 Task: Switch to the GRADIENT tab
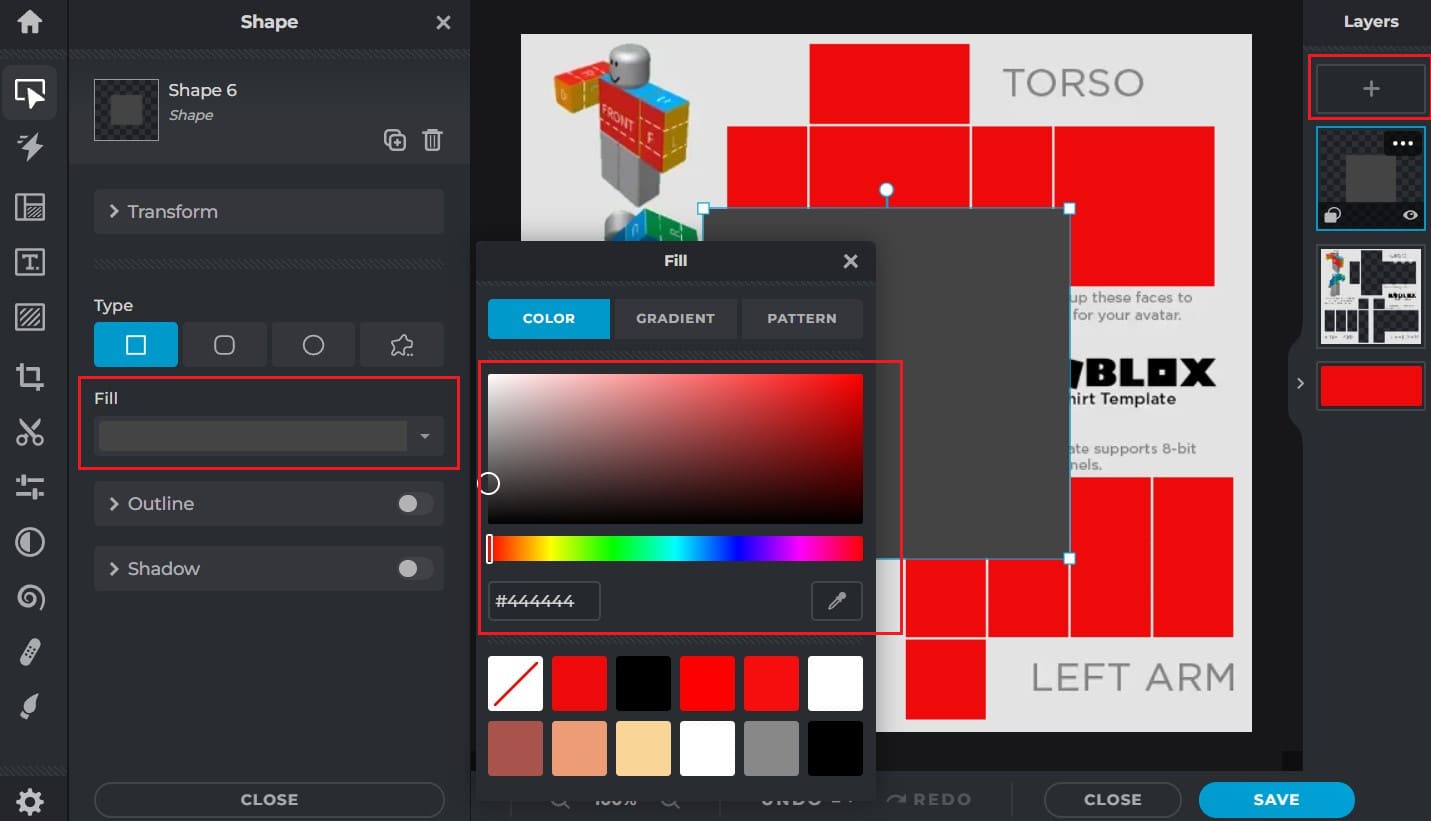pyautogui.click(x=676, y=318)
